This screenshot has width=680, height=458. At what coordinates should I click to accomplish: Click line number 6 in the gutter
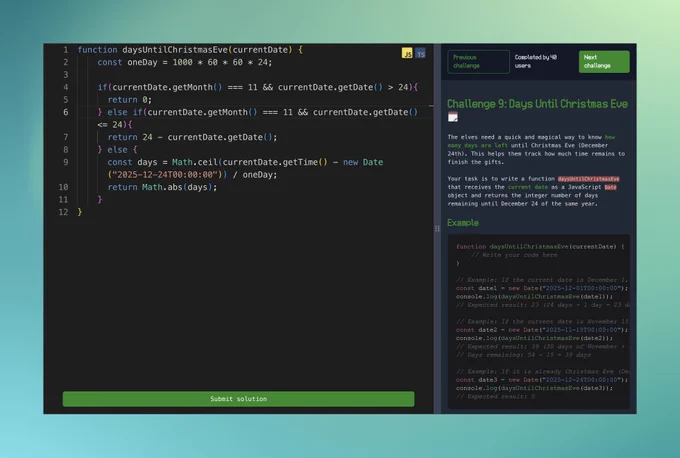[65, 112]
